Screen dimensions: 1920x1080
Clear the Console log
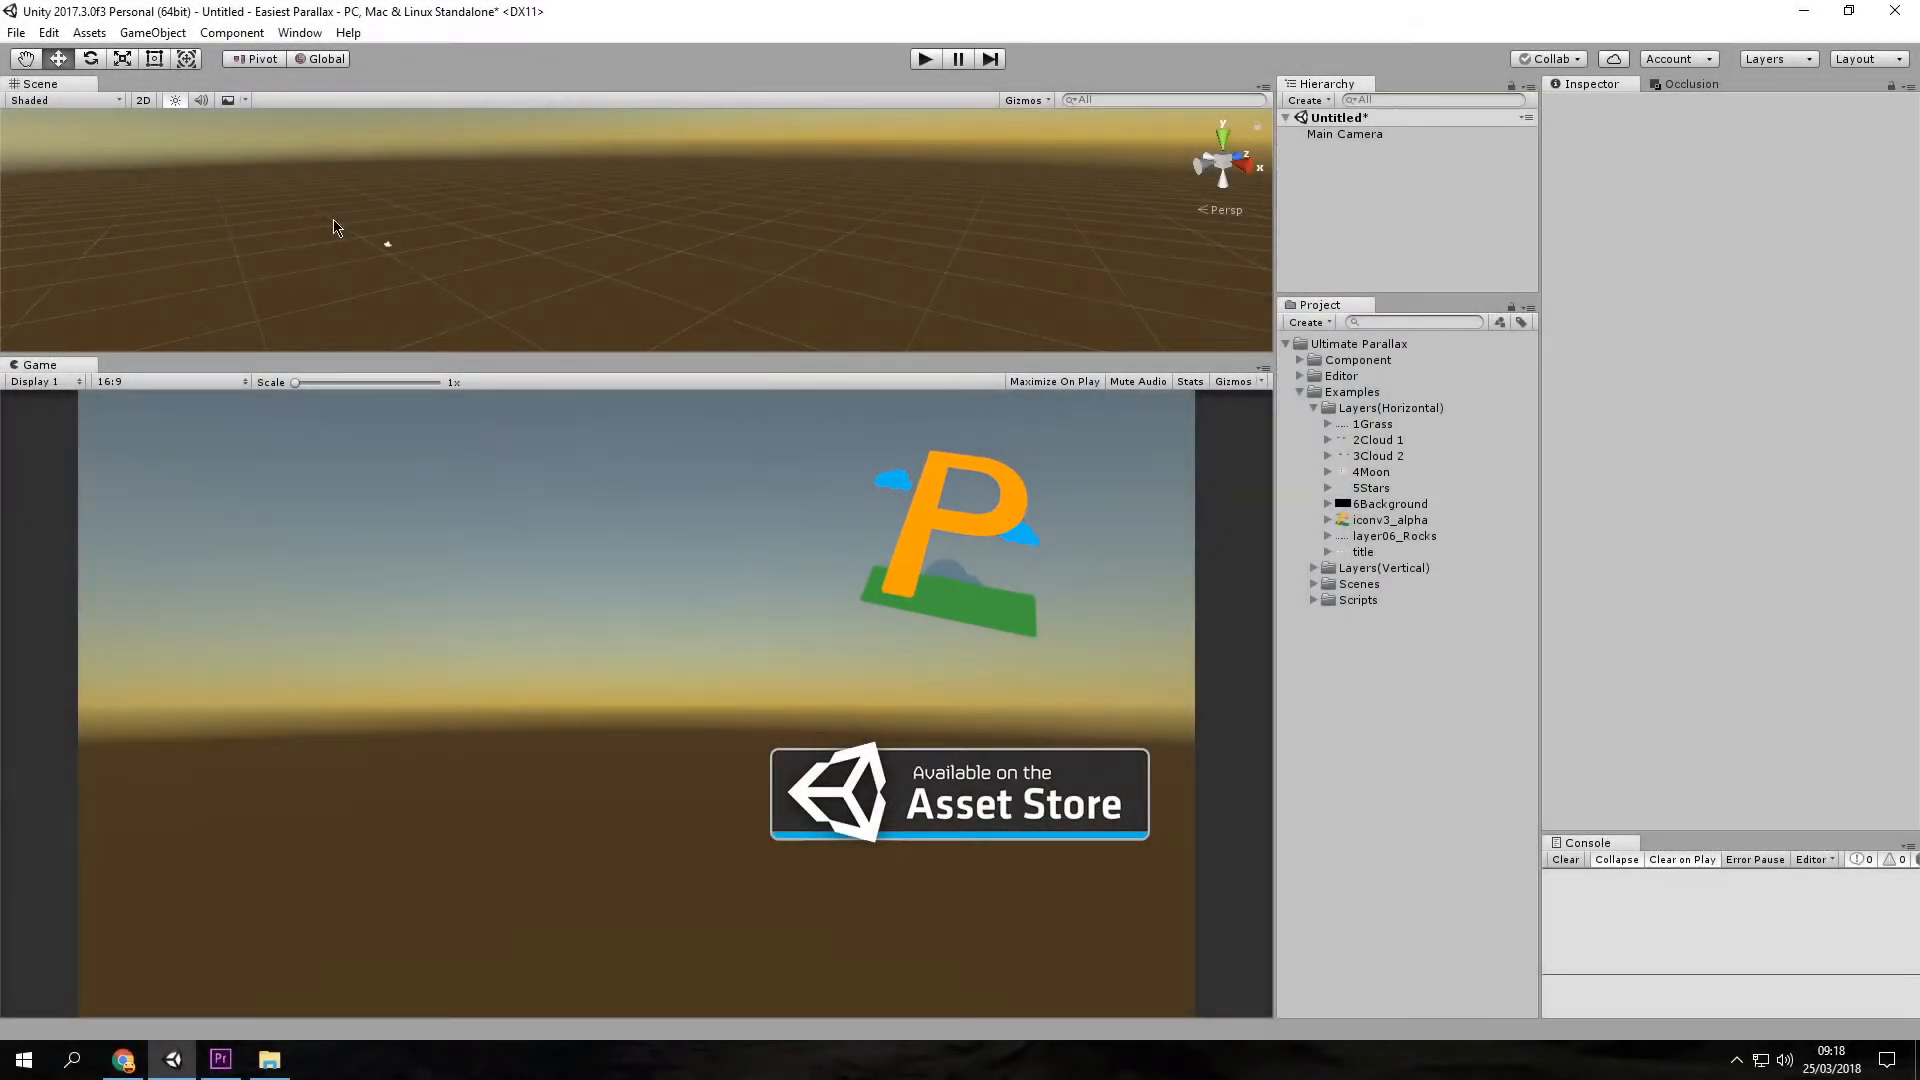pos(1565,860)
